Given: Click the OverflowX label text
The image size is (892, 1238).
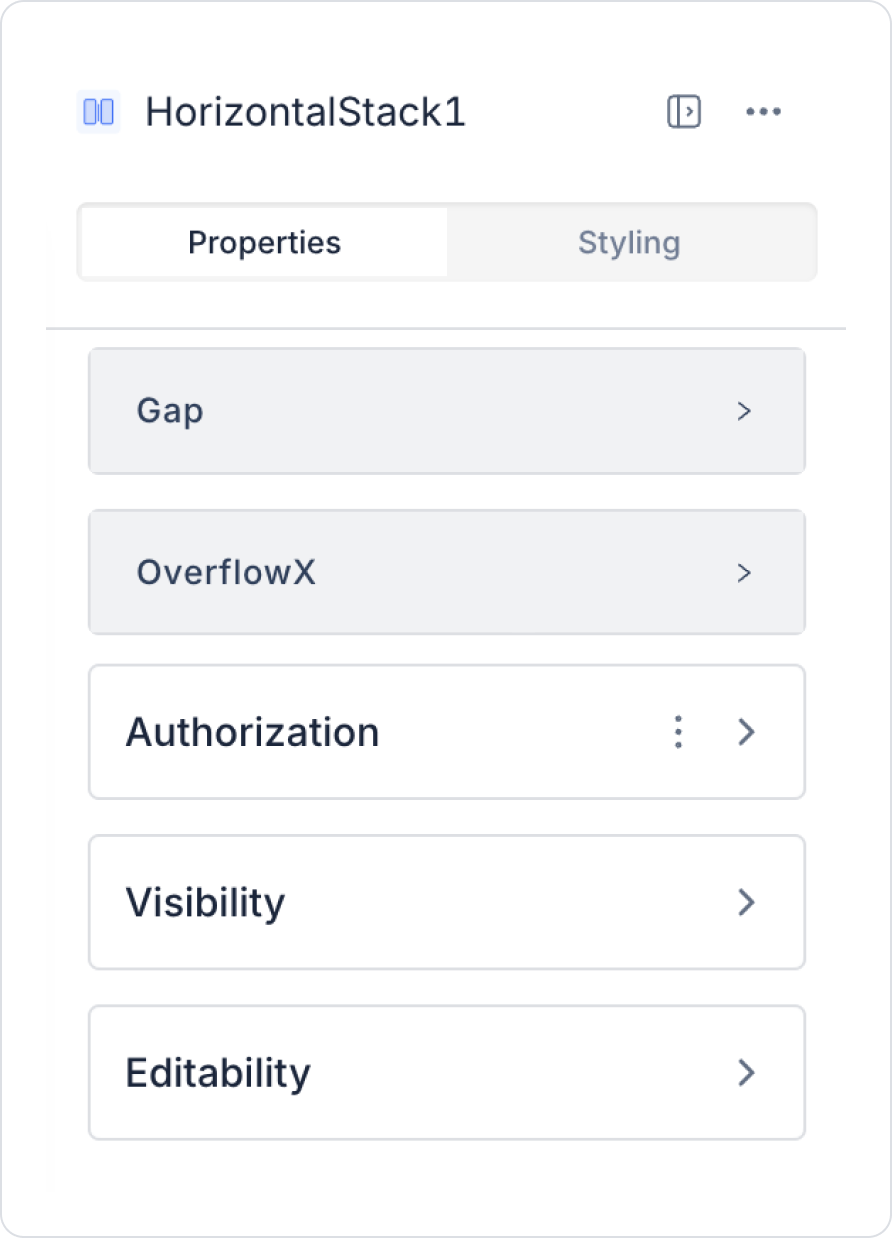Looking at the screenshot, I should [226, 573].
